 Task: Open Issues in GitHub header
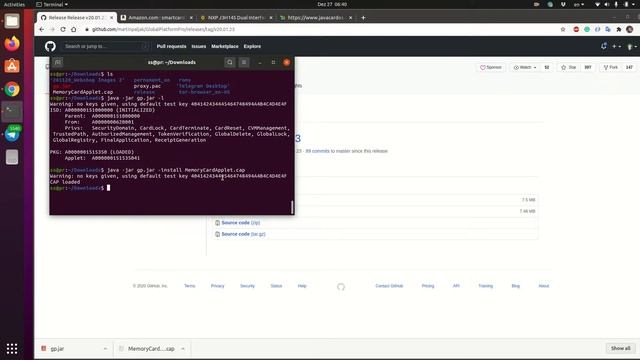[199, 47]
